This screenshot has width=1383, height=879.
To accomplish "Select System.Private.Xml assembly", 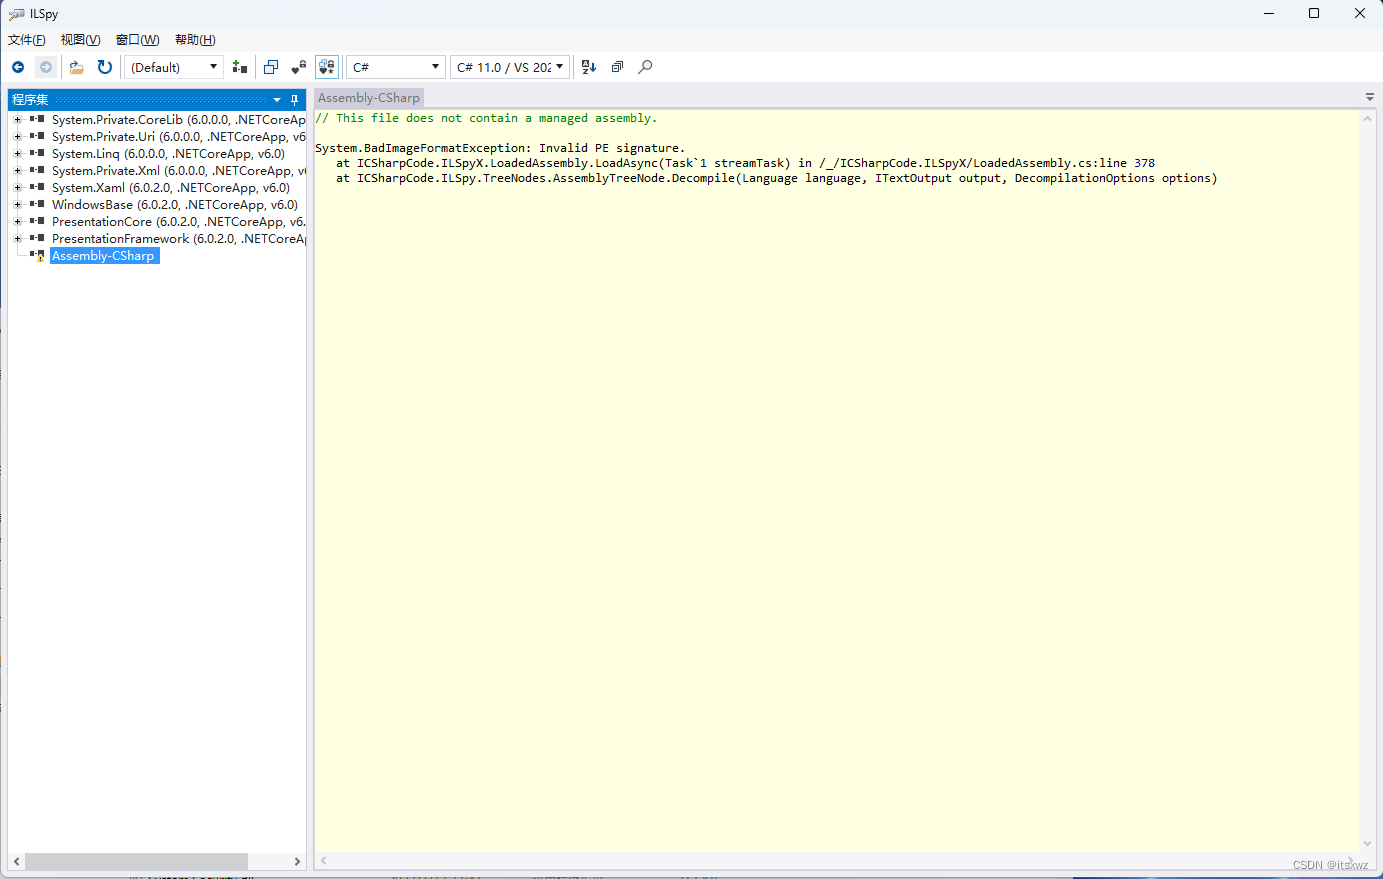I will pos(178,171).
